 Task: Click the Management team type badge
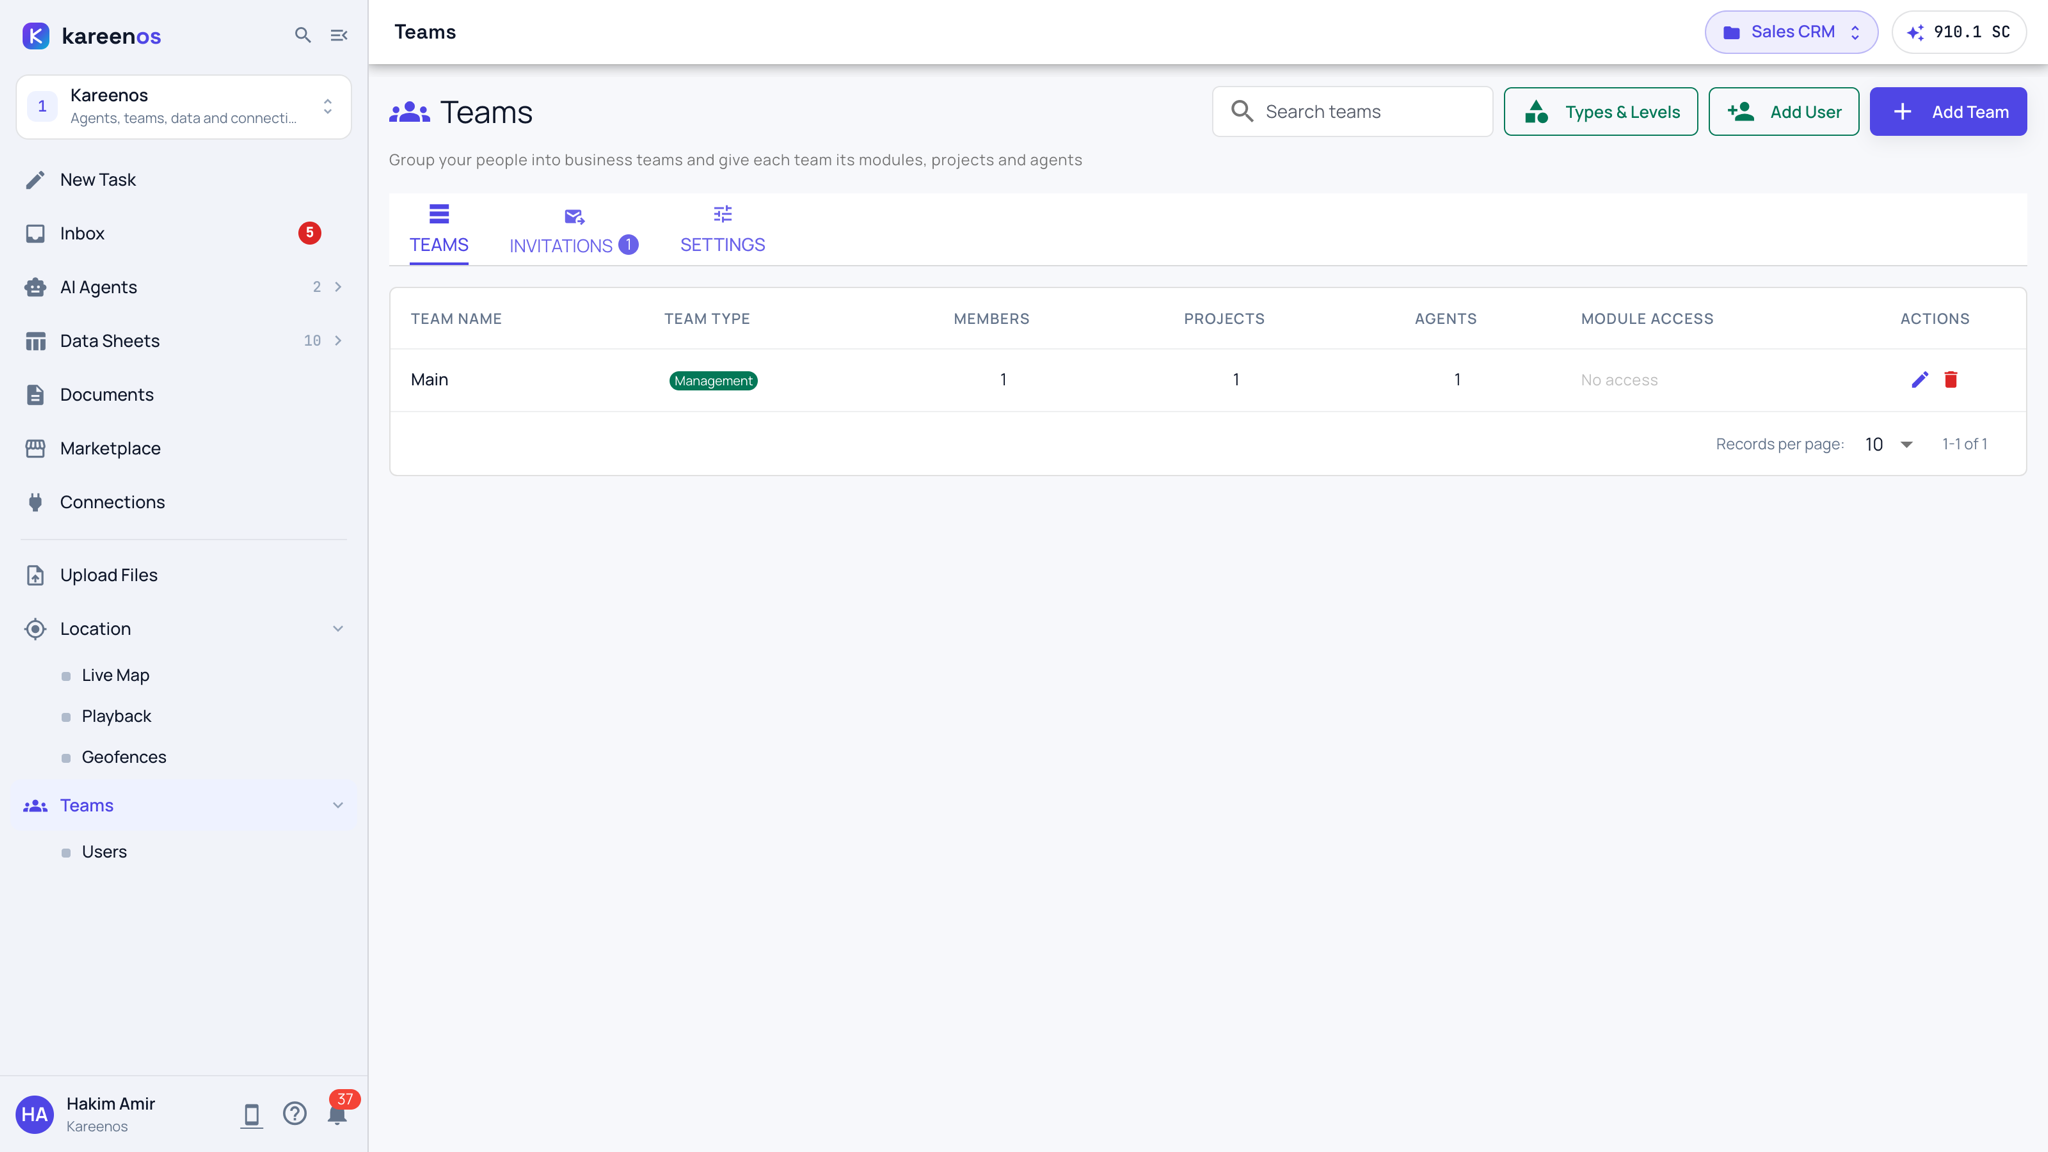pos(713,381)
